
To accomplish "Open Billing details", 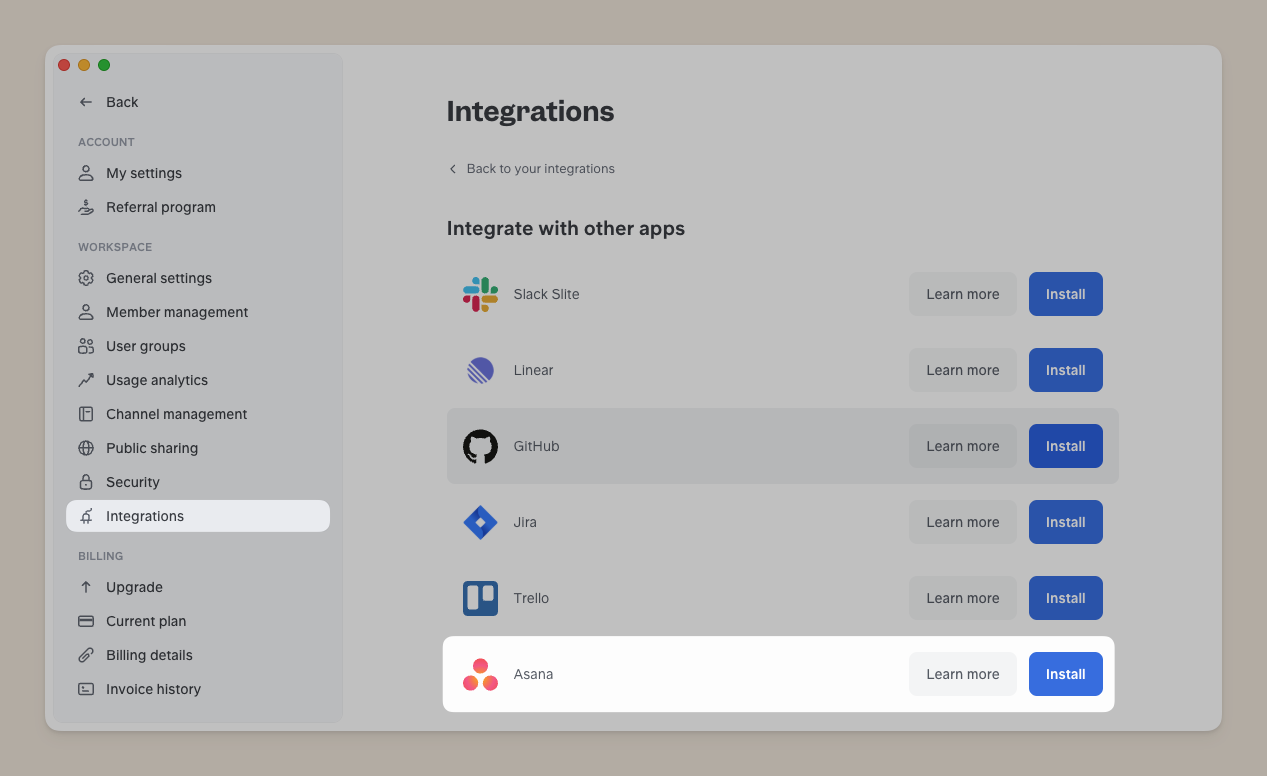I will (x=198, y=655).
